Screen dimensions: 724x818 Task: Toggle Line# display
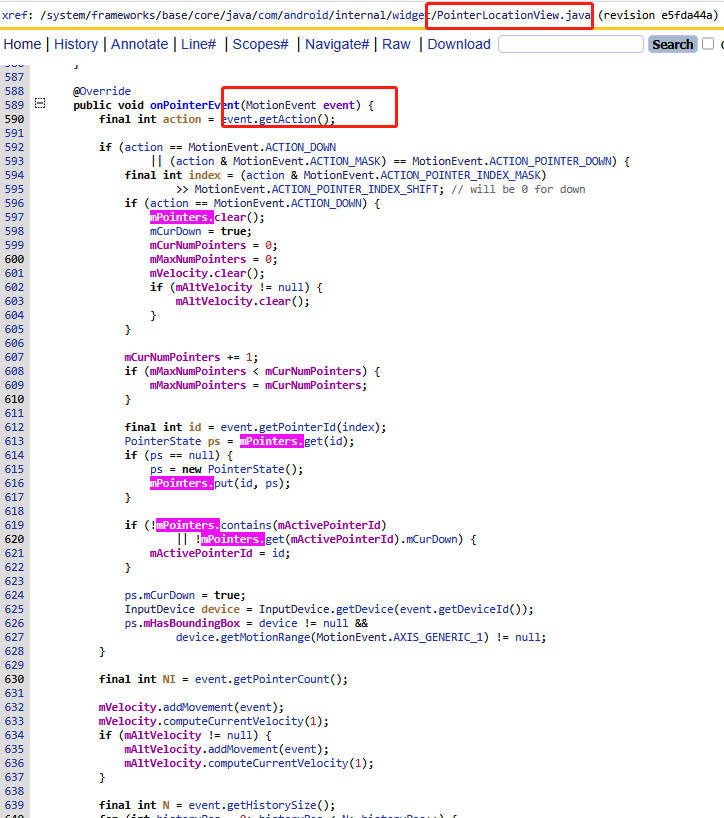coord(198,44)
